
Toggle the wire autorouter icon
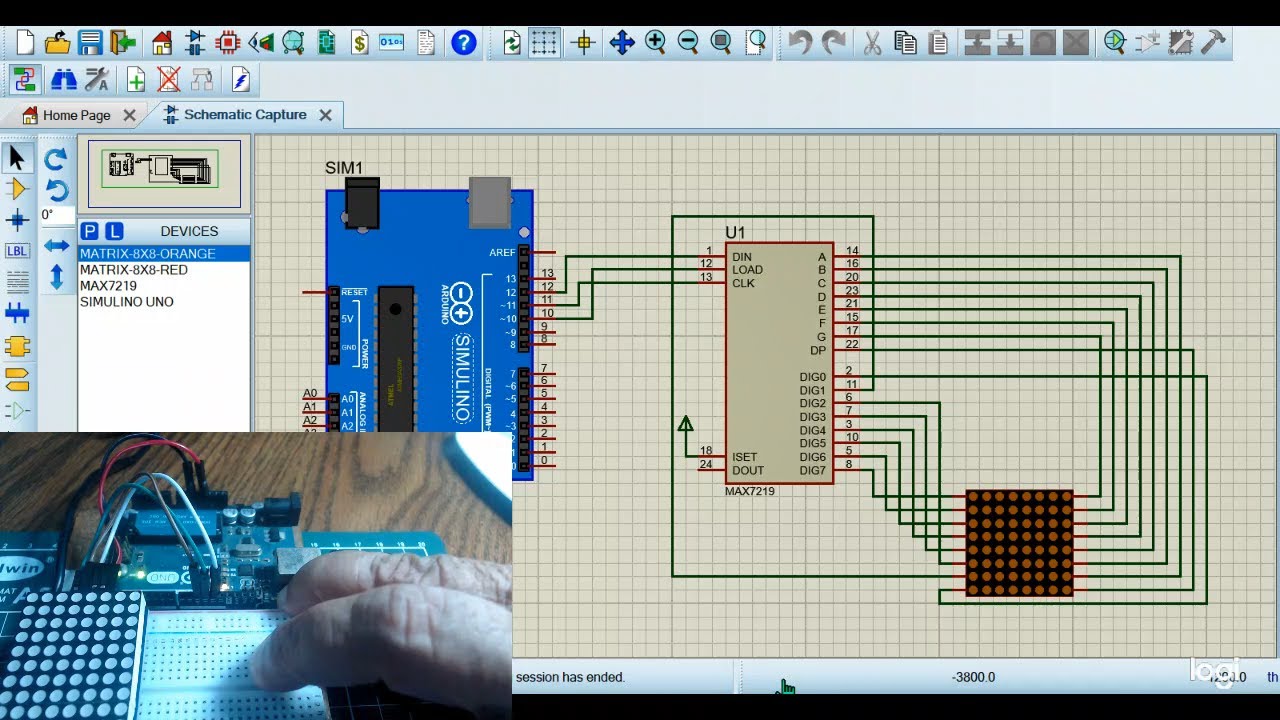25,79
